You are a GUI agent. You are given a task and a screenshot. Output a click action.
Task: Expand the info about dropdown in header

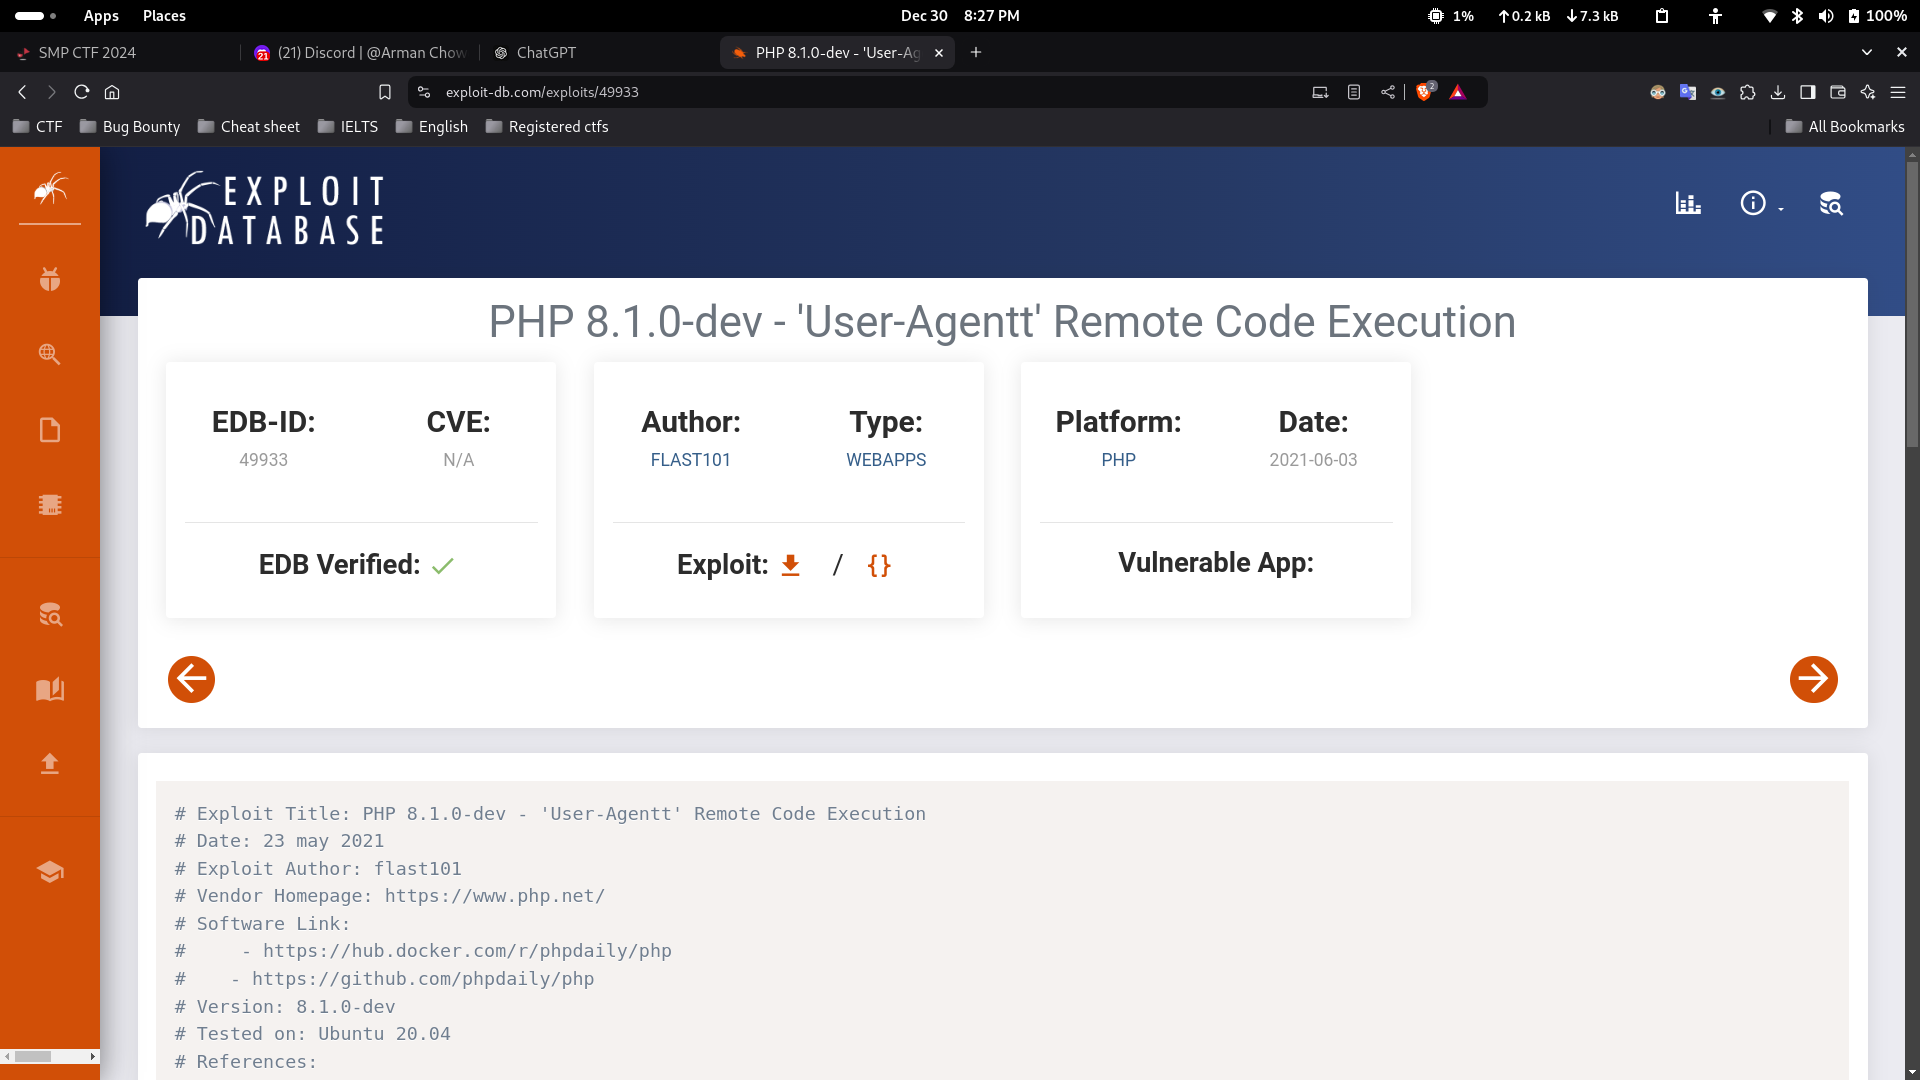click(x=1761, y=204)
